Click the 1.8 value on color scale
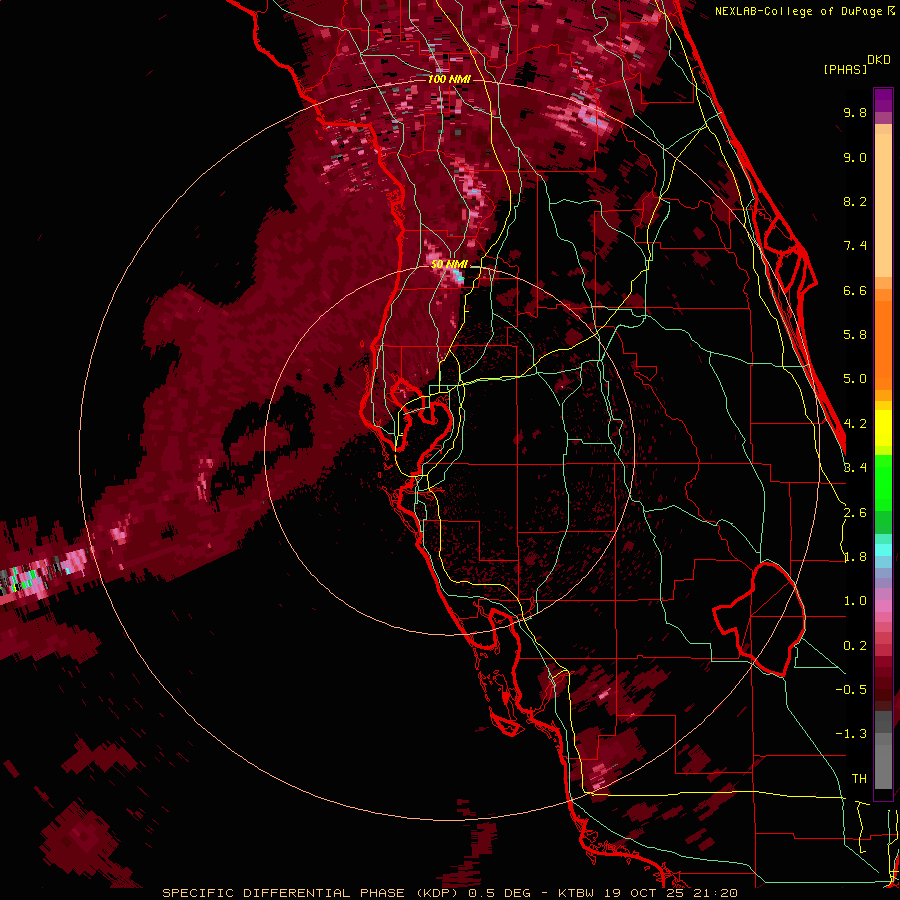Viewport: 900px width, 900px height. point(855,557)
